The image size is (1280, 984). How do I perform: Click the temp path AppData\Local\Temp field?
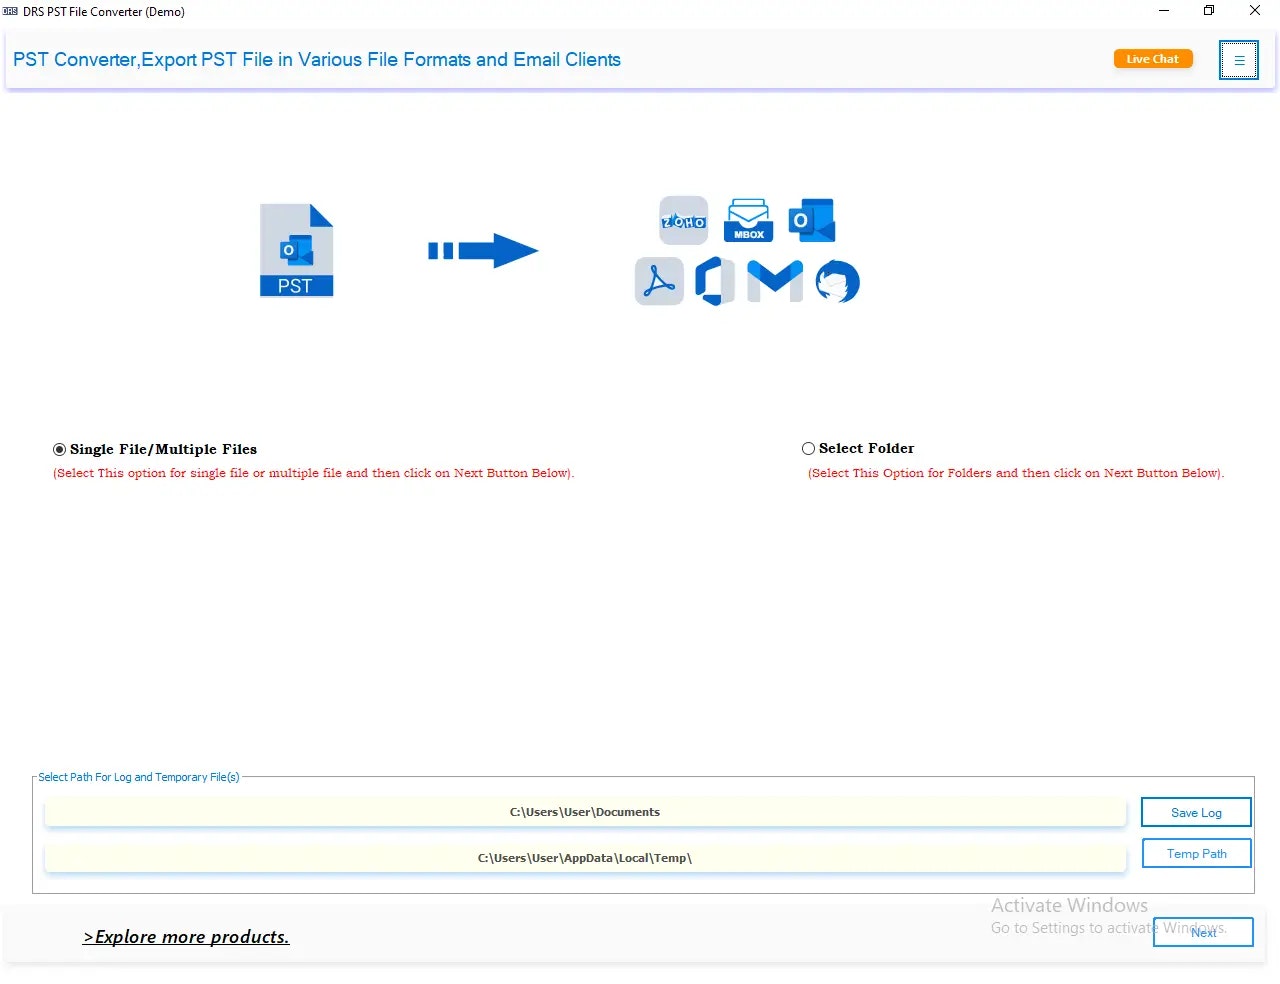(x=585, y=858)
